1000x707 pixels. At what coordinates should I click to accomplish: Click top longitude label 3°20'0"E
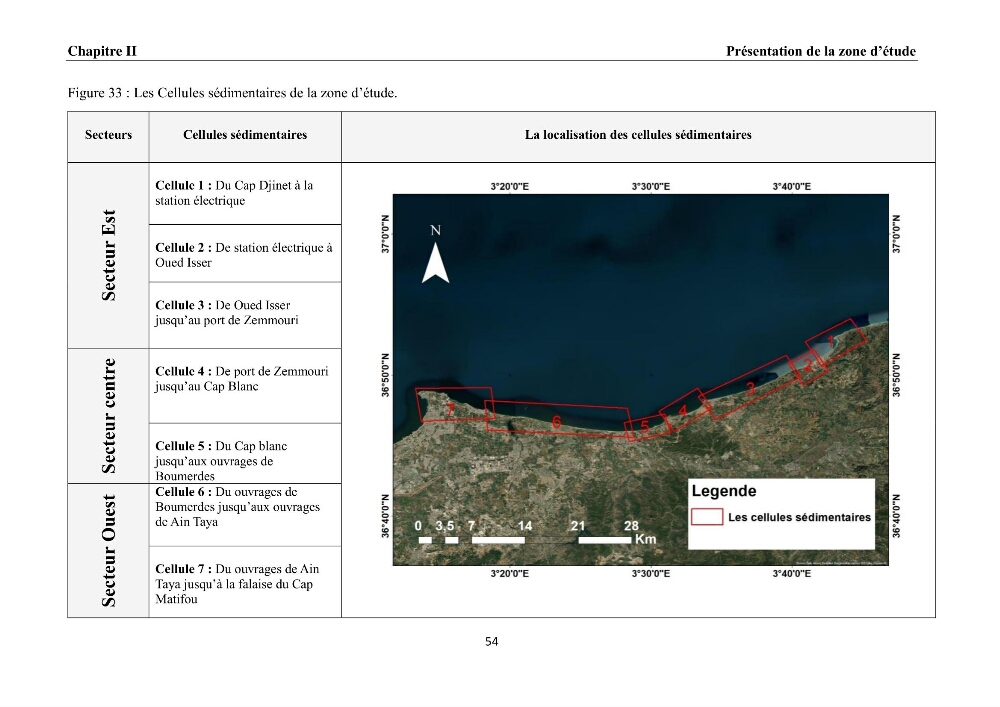pyautogui.click(x=510, y=187)
